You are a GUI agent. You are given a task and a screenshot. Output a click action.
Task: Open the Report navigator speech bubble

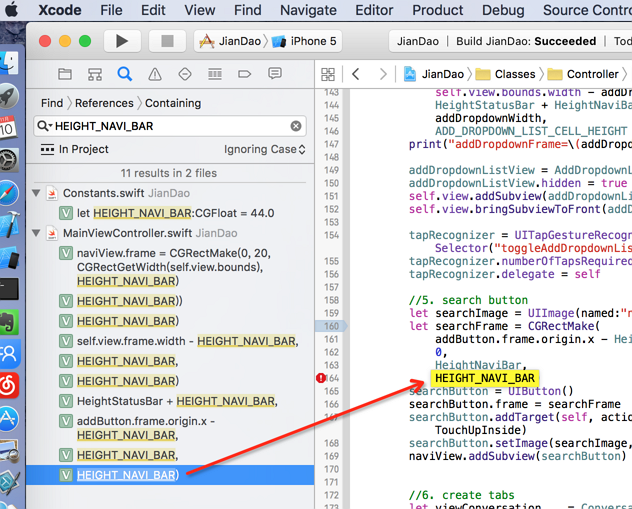click(x=275, y=74)
